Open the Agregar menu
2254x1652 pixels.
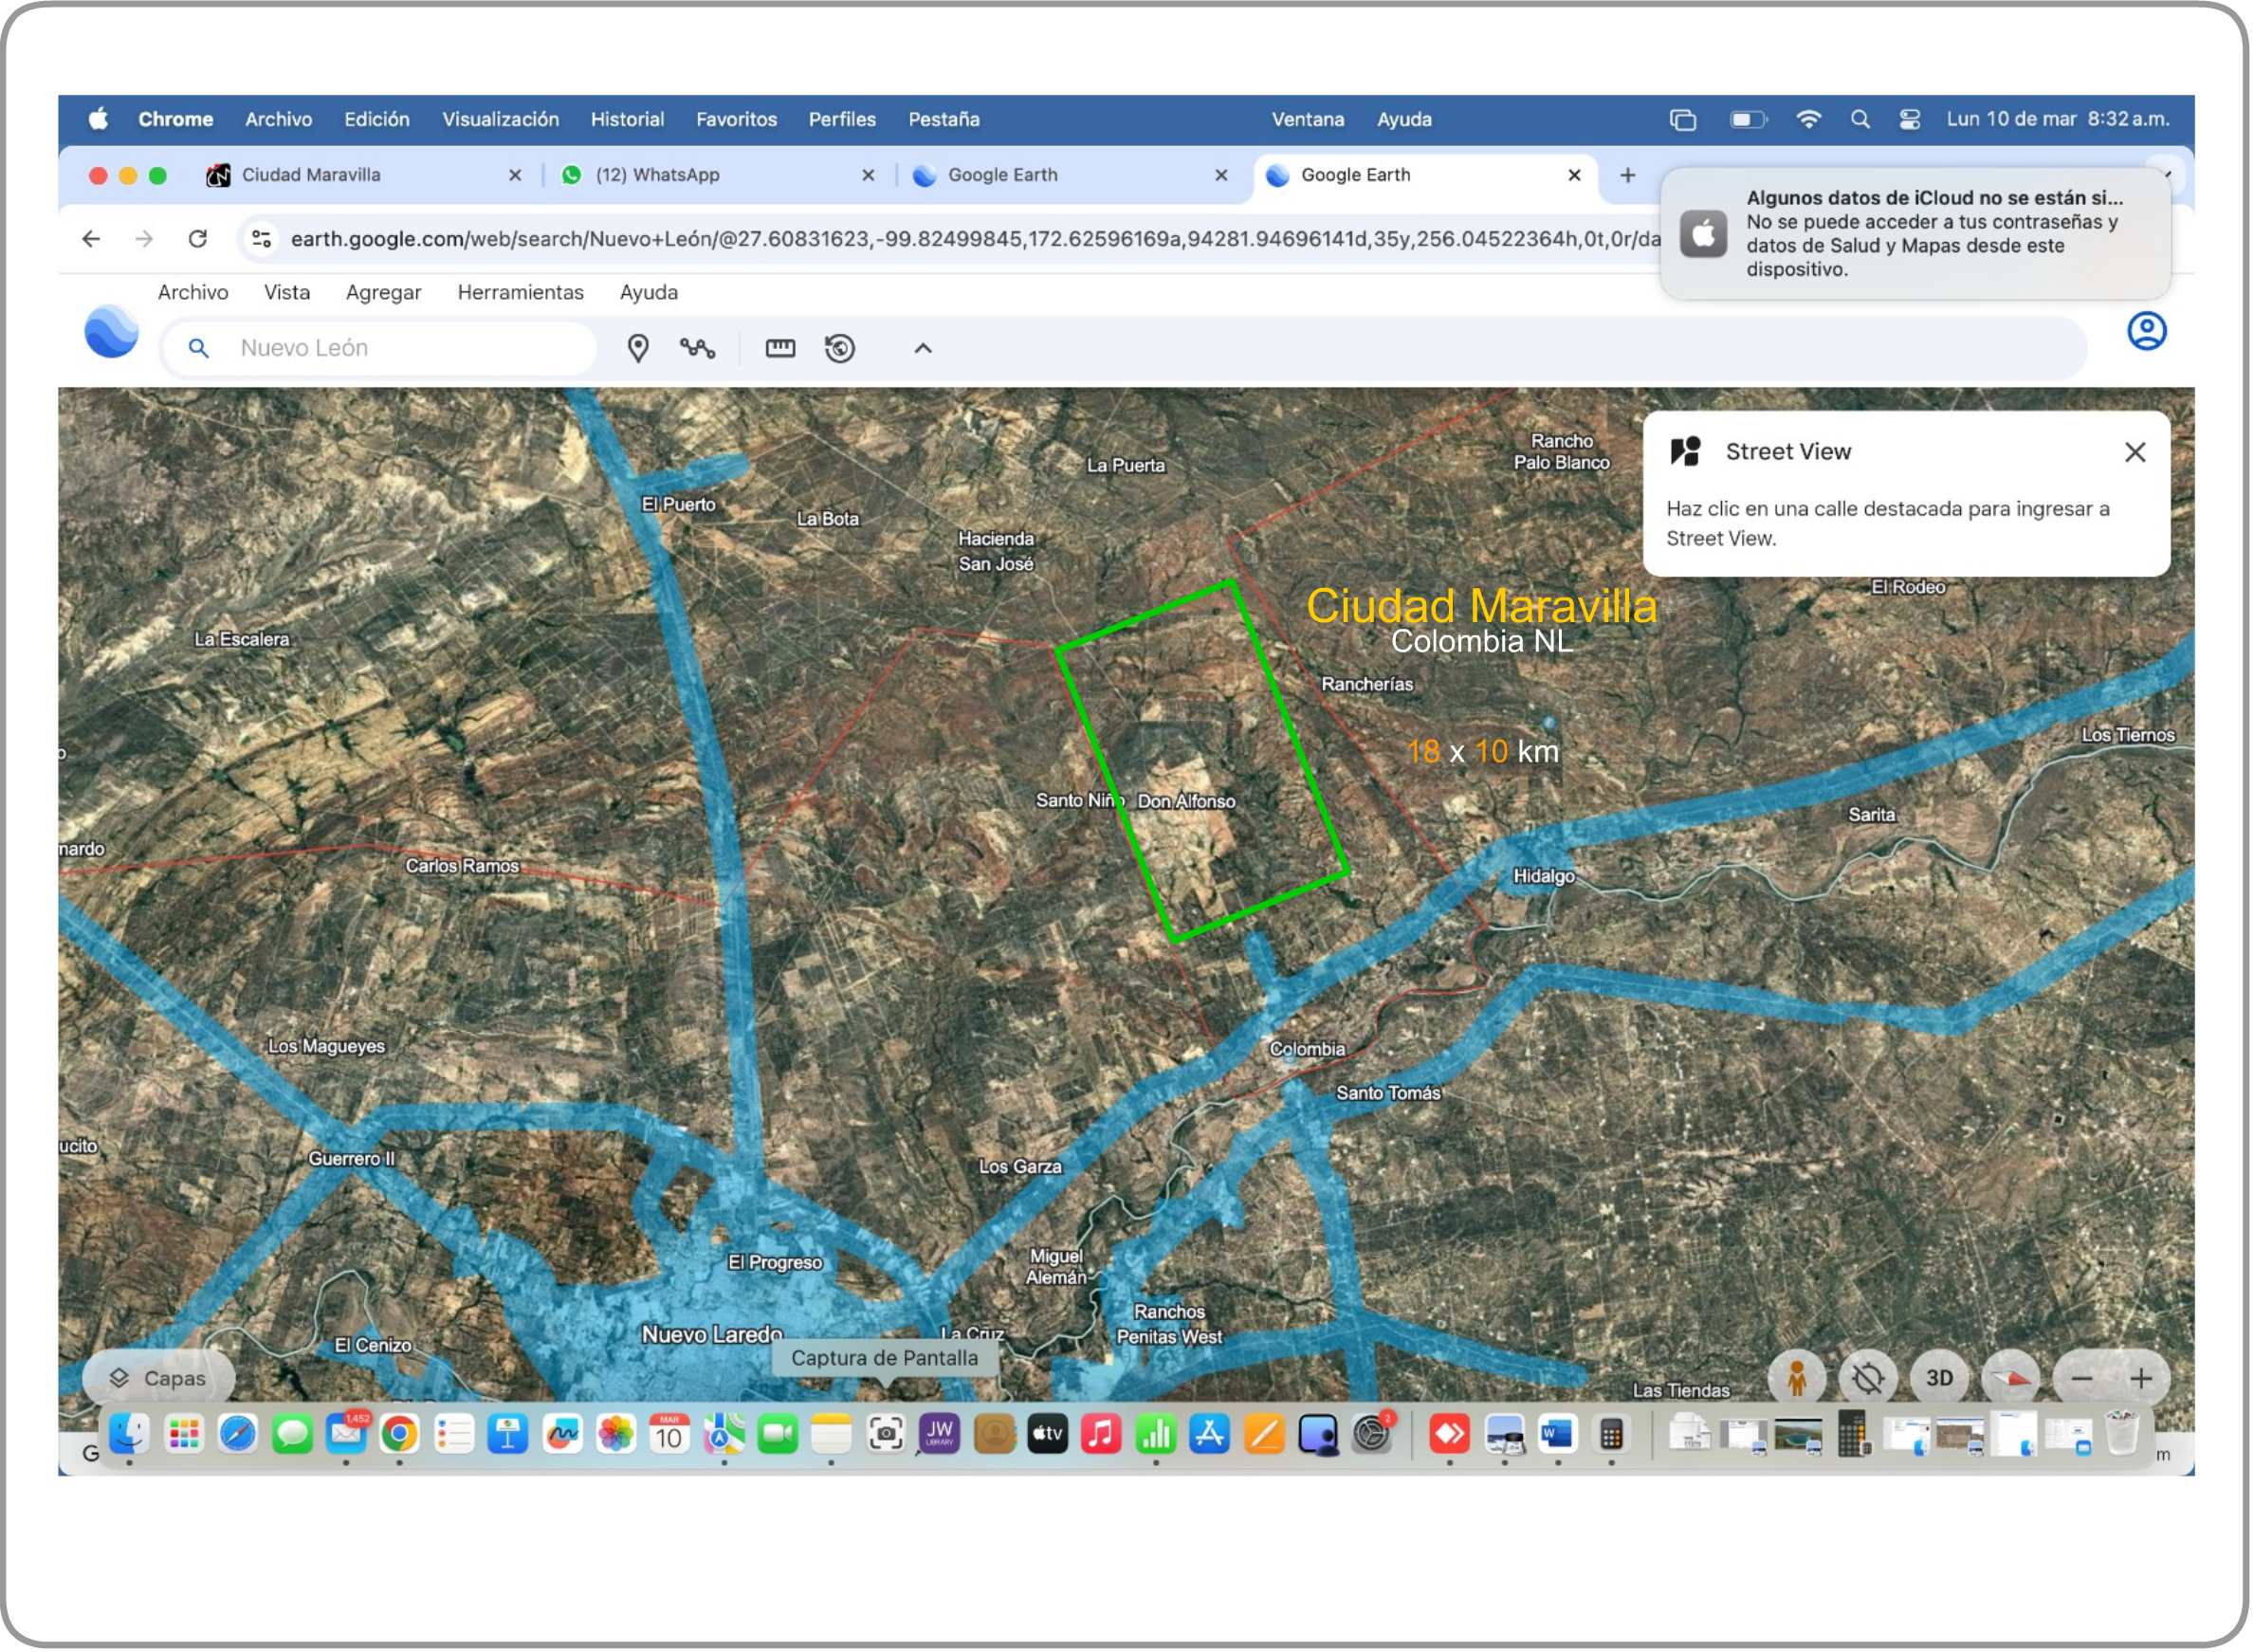(383, 292)
